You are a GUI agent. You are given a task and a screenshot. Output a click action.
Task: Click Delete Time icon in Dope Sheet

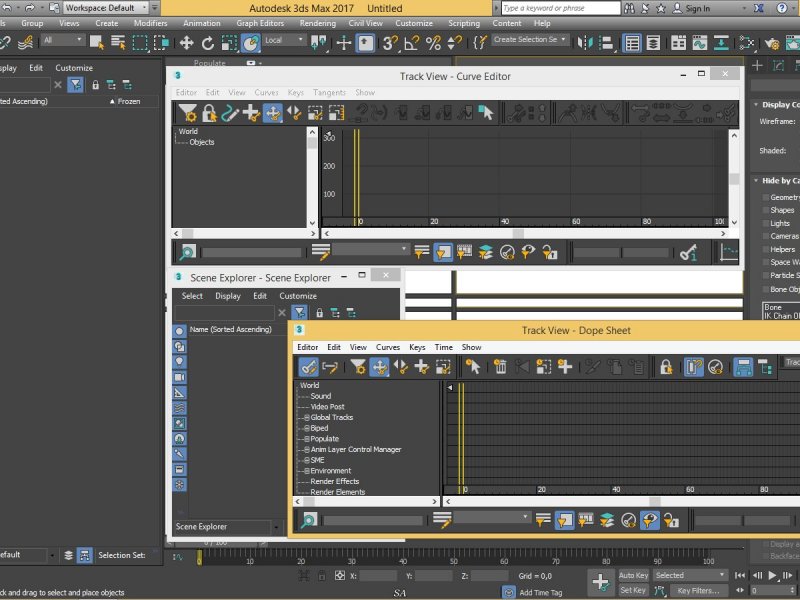click(x=501, y=367)
